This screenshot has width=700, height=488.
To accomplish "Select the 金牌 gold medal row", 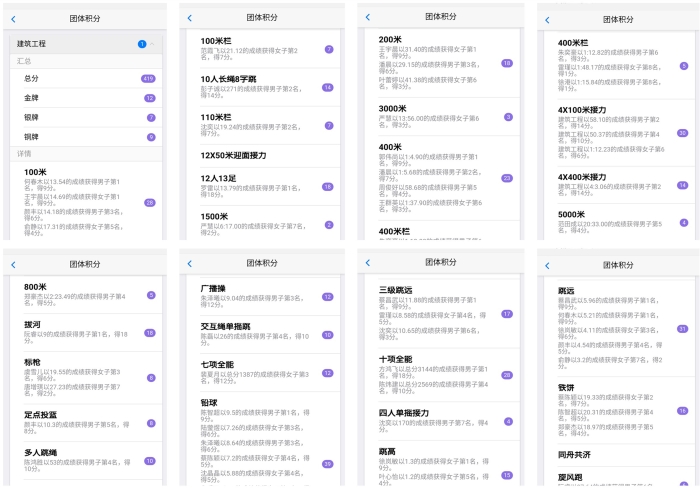I will [85, 98].
